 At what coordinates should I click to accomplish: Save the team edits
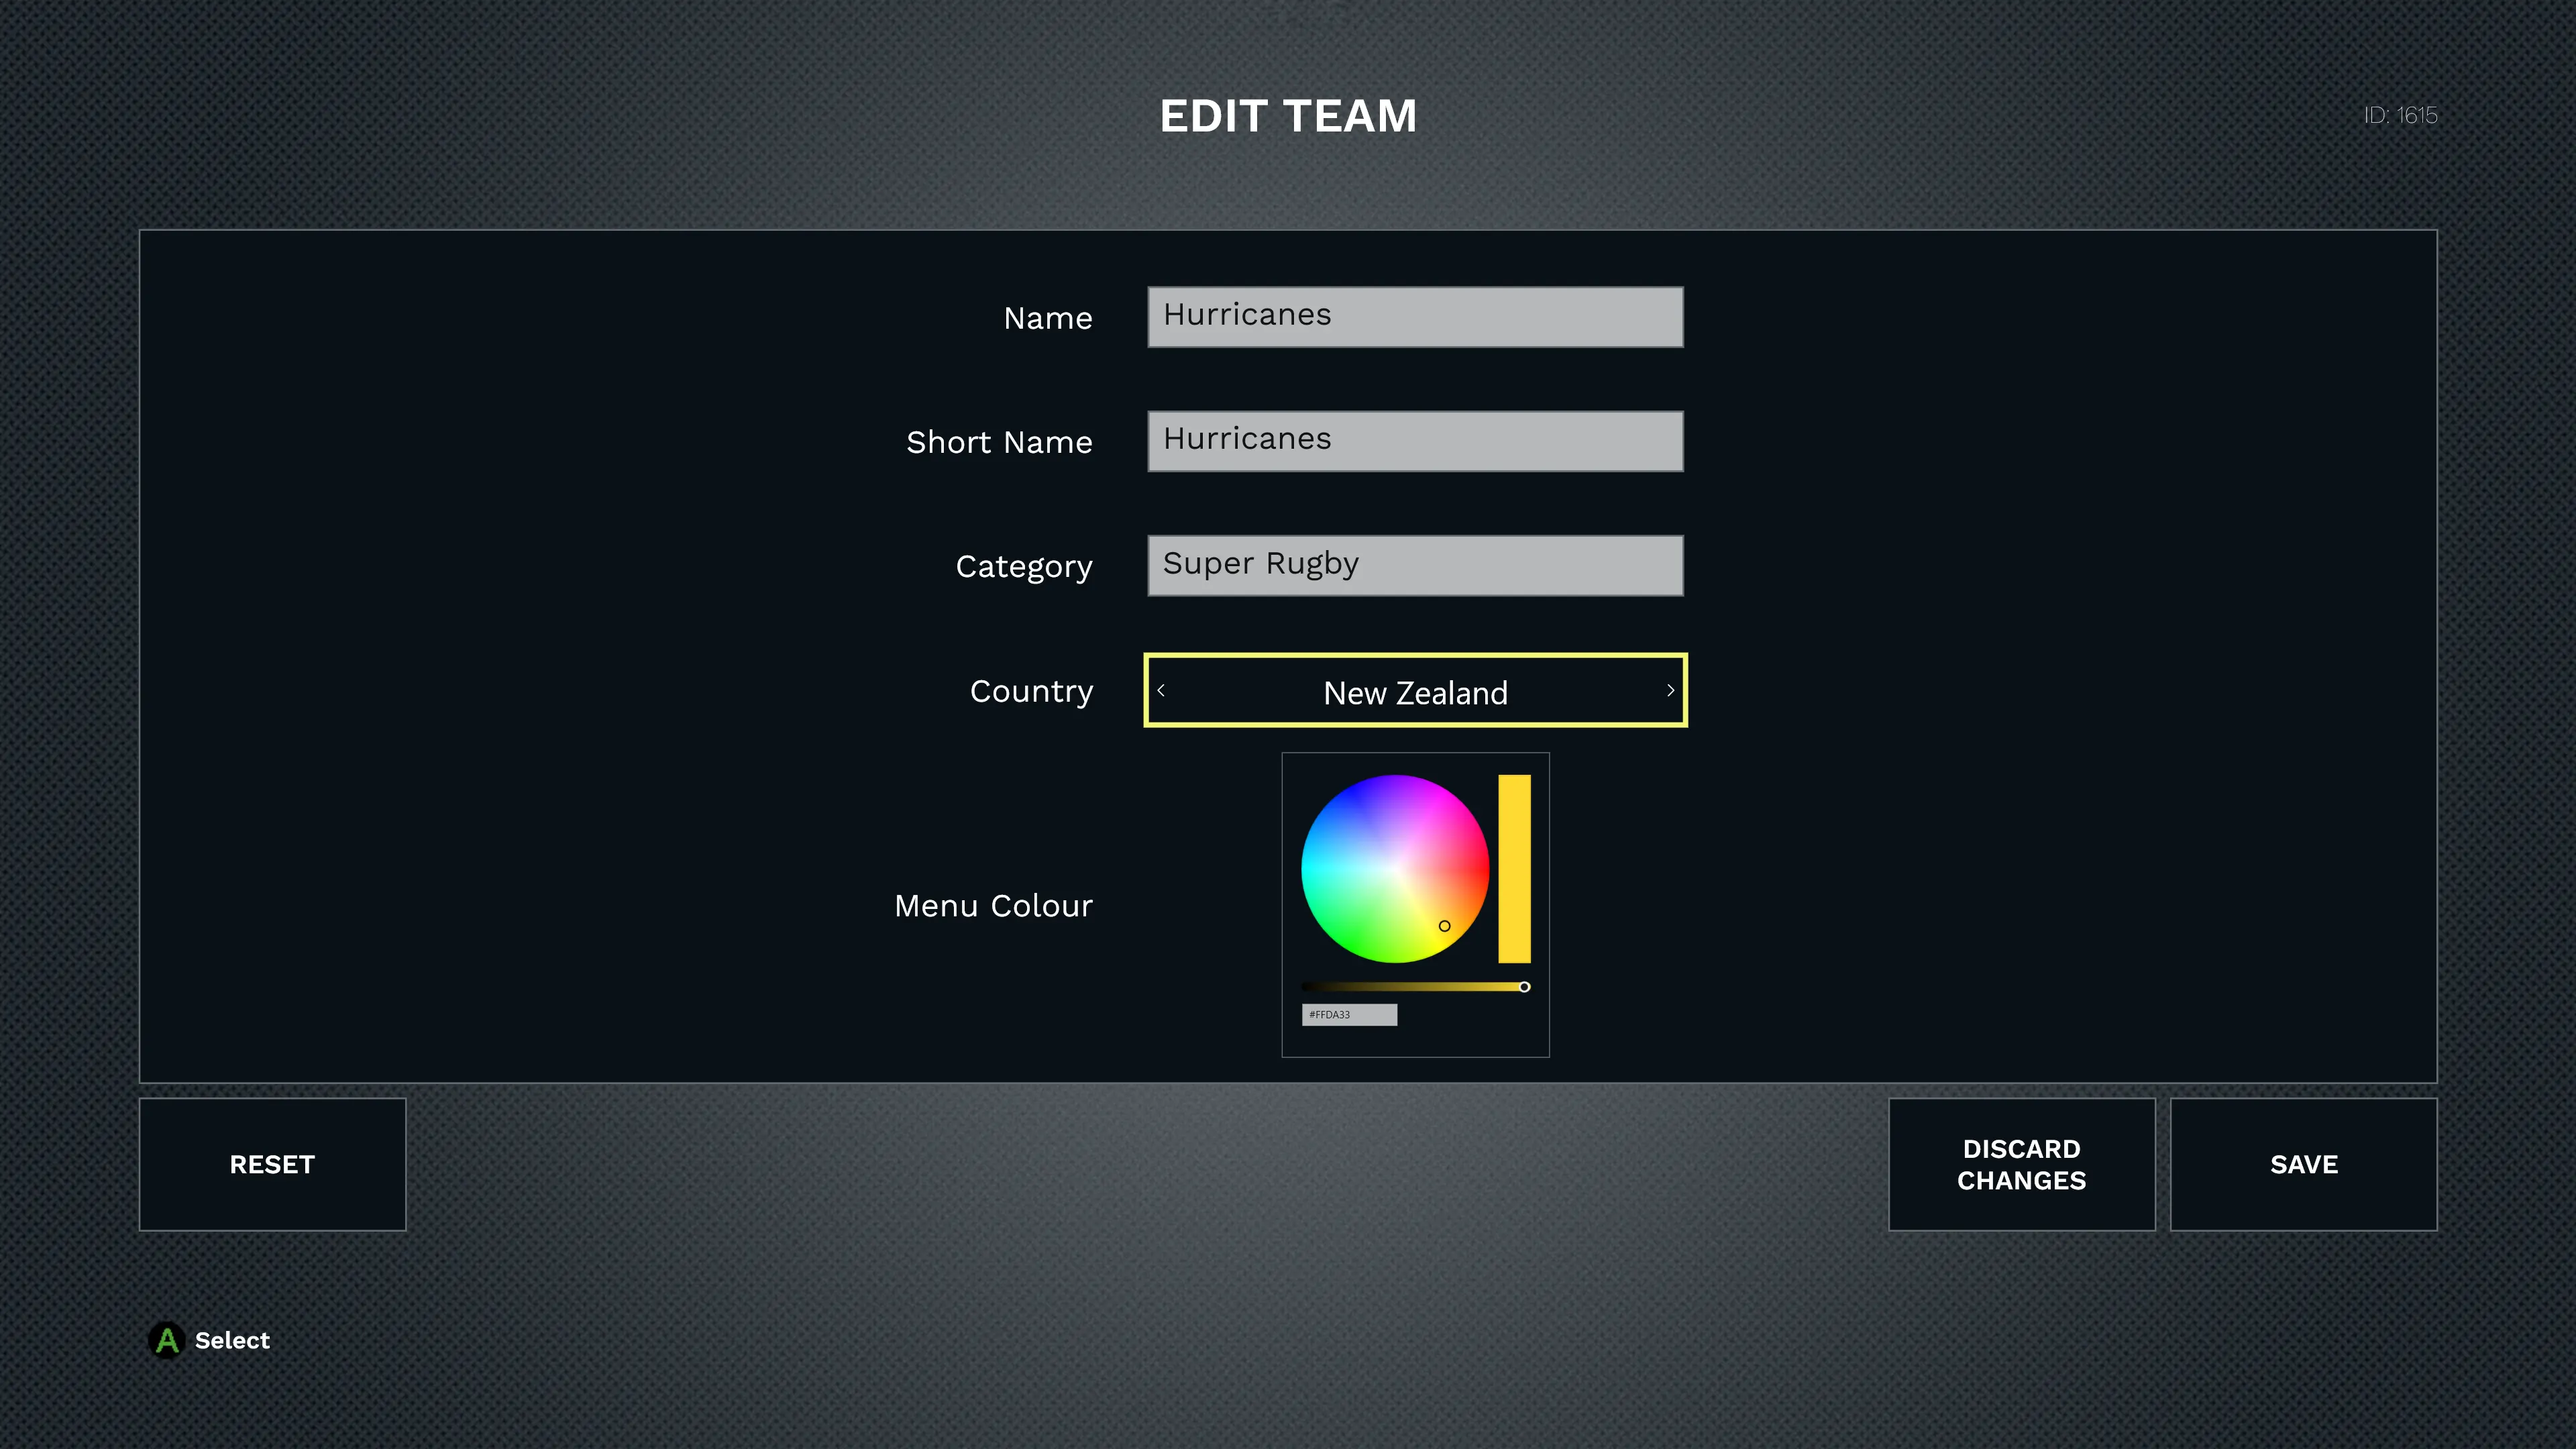coord(2303,1164)
